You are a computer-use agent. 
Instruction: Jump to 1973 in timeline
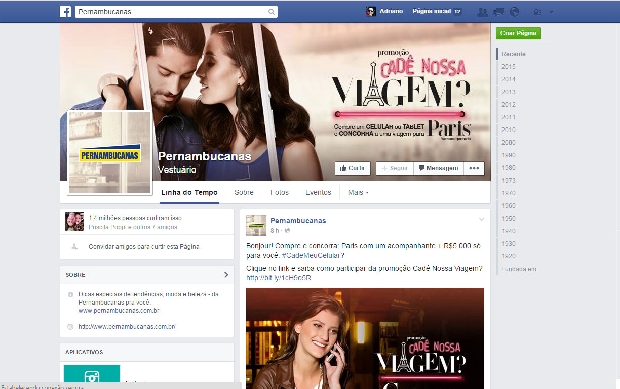508,180
